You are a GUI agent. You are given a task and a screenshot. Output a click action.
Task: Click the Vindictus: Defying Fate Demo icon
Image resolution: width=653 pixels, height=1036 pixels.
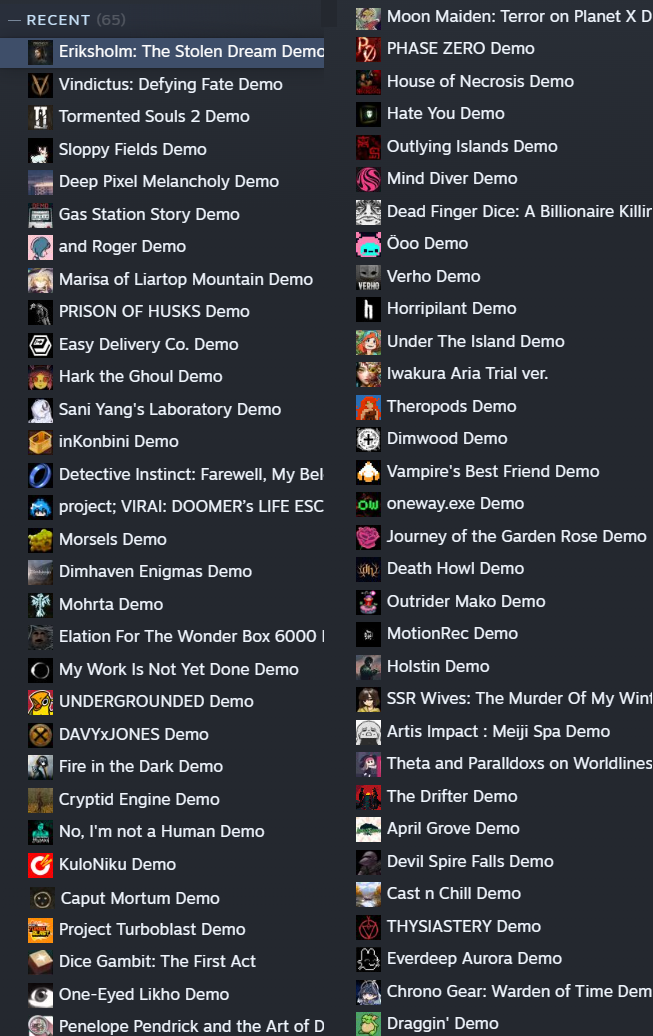[x=40, y=85]
